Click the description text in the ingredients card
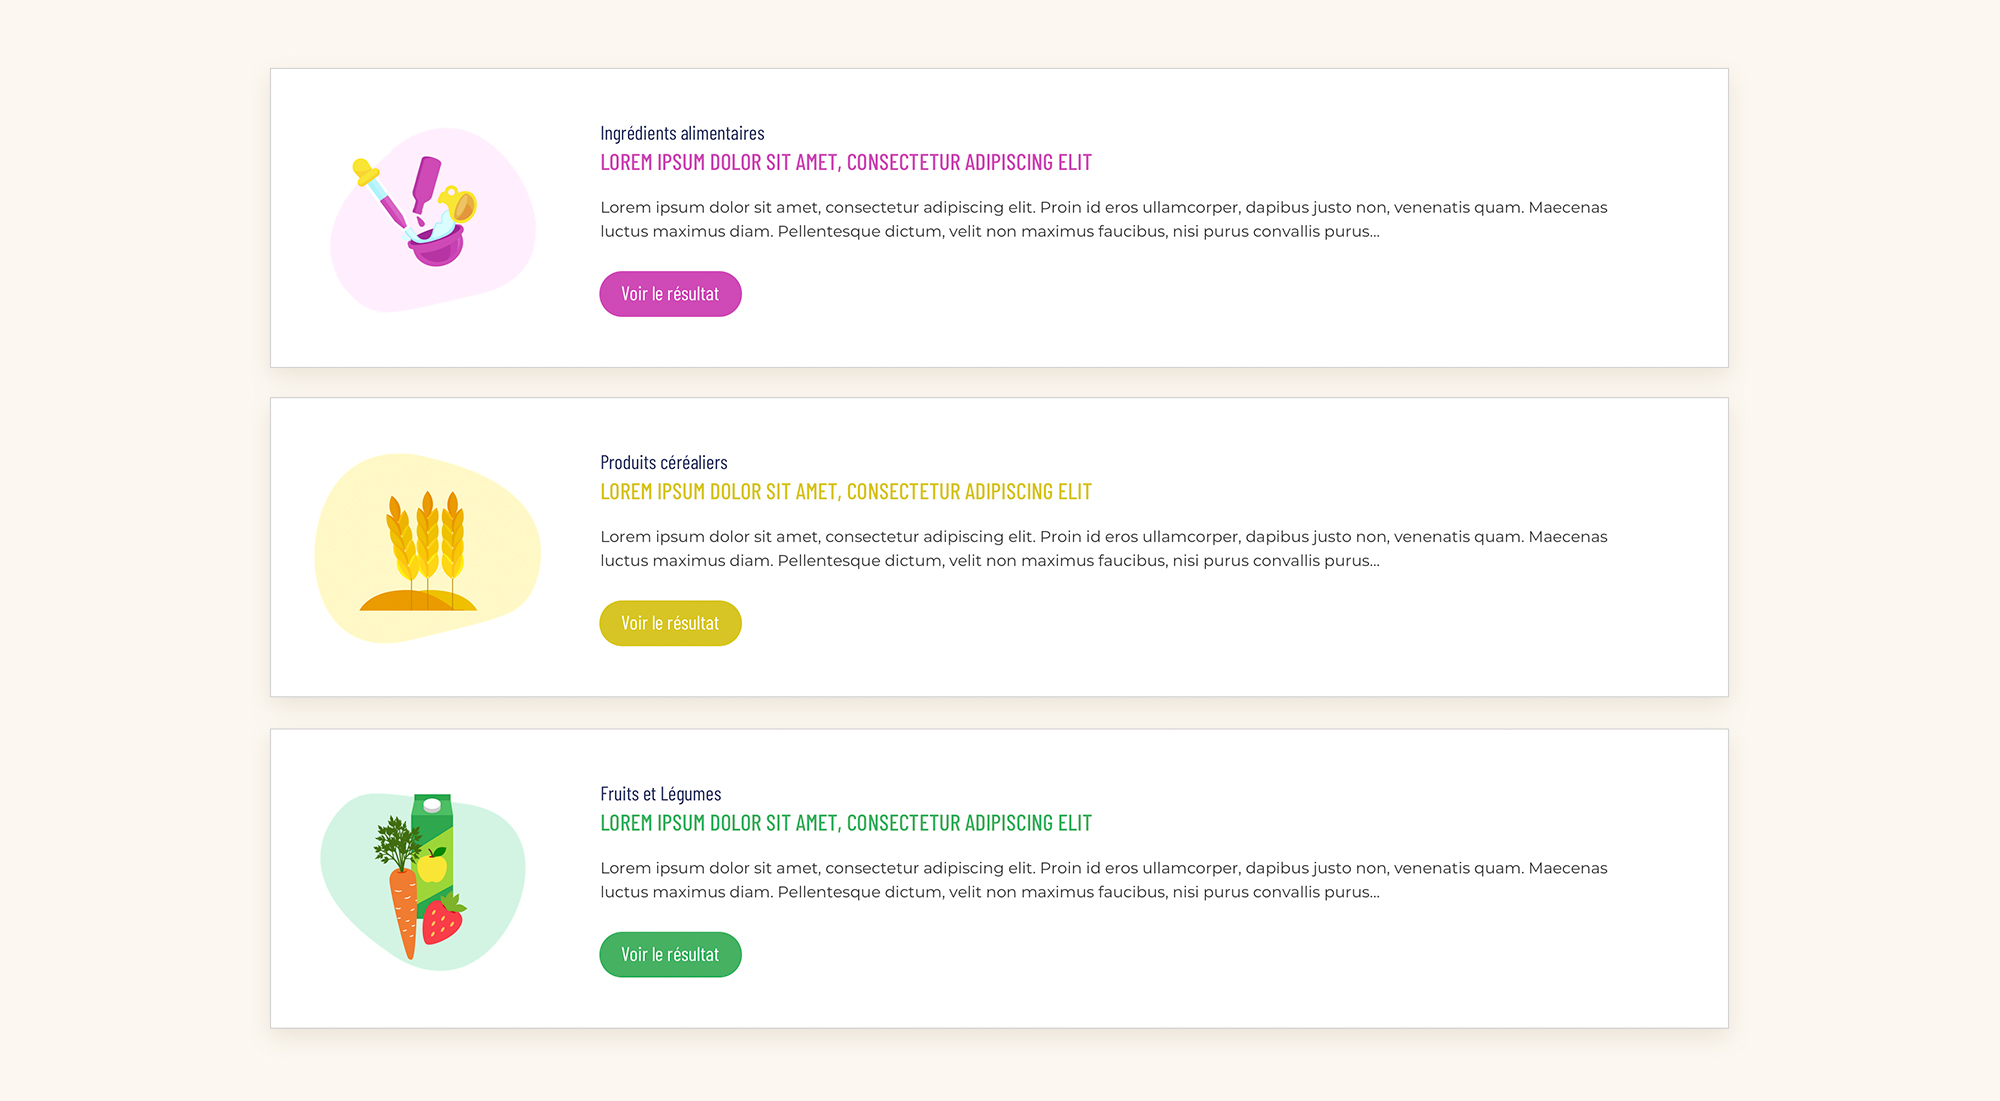2000x1101 pixels. [1104, 219]
